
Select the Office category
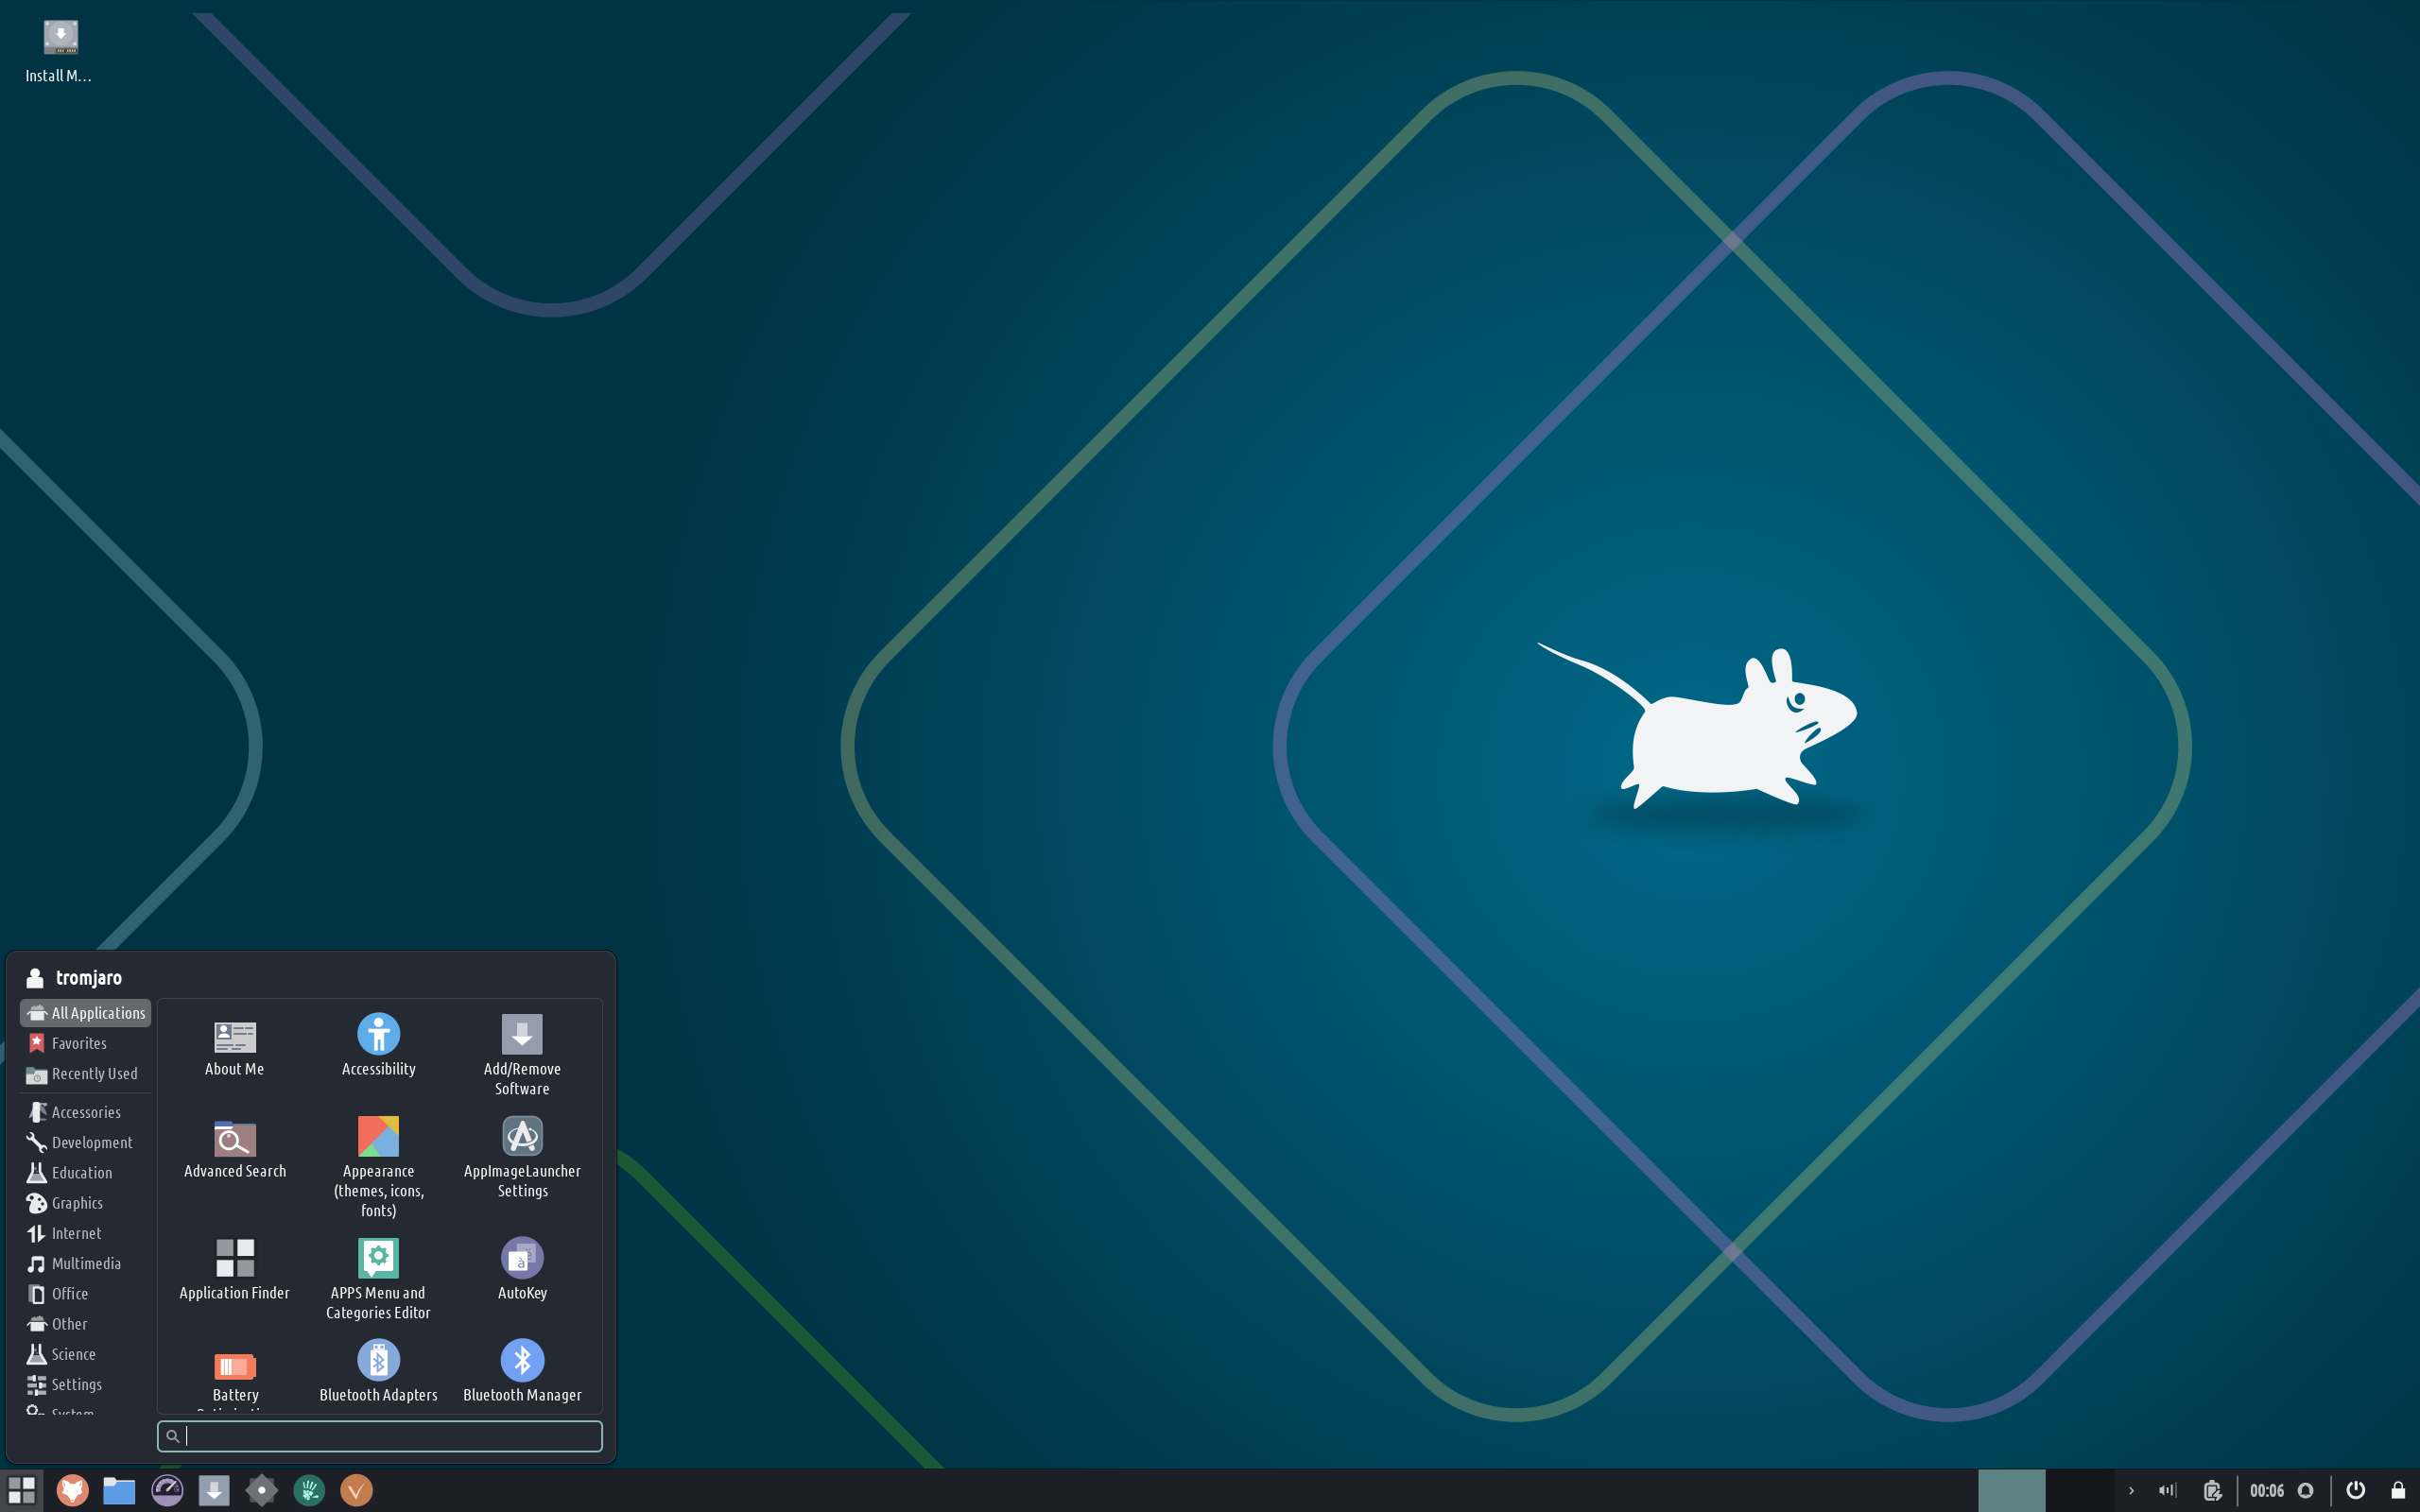click(x=86, y=1293)
